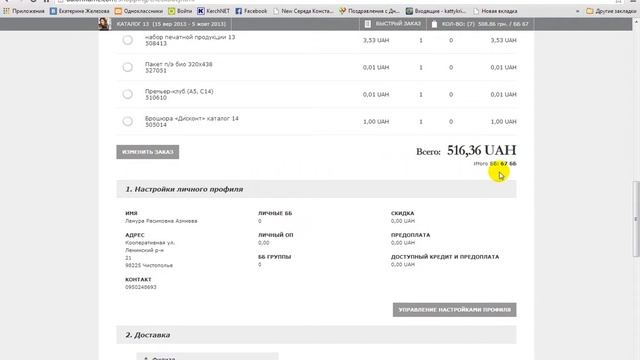
Task: Click the Контакт phone number
Action: [x=141, y=287]
